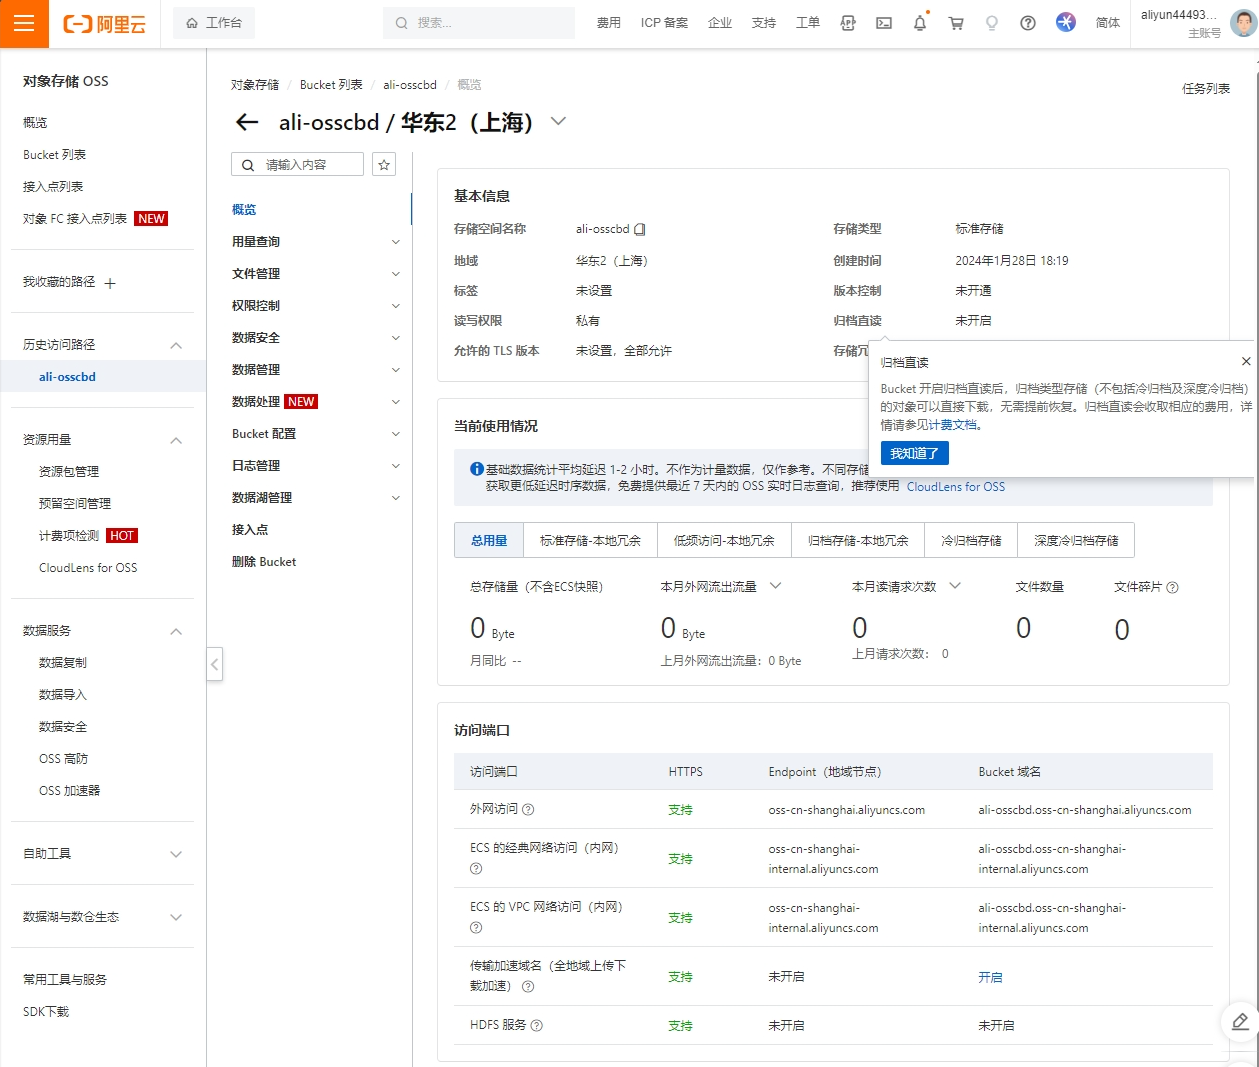Collapse the left sidebar panel handle
The image size is (1259, 1067).
[214, 664]
